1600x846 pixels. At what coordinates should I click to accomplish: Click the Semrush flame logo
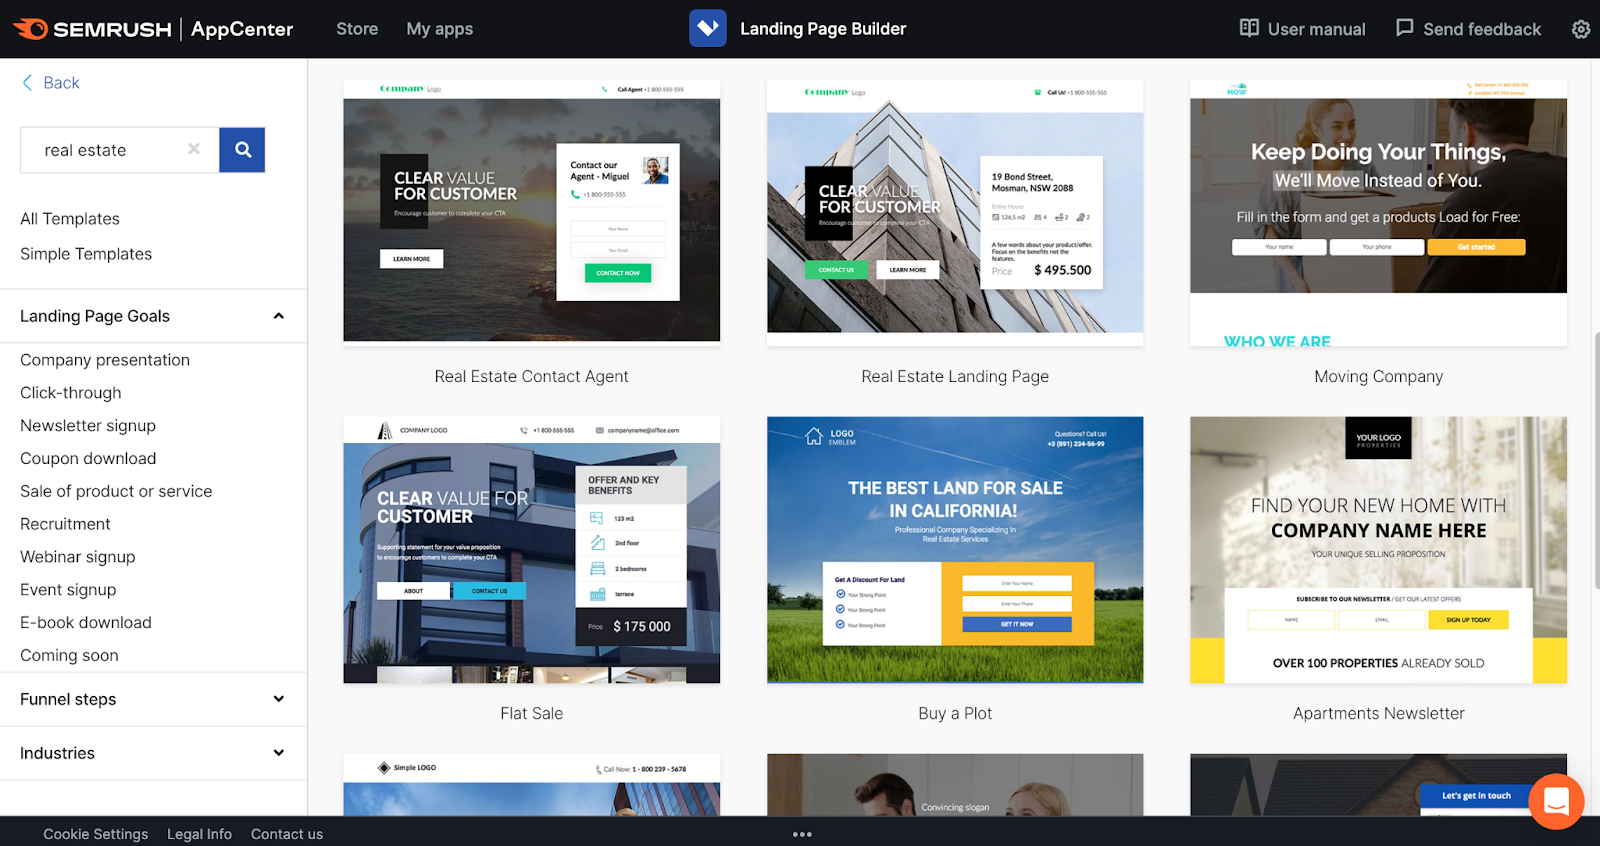[x=30, y=29]
